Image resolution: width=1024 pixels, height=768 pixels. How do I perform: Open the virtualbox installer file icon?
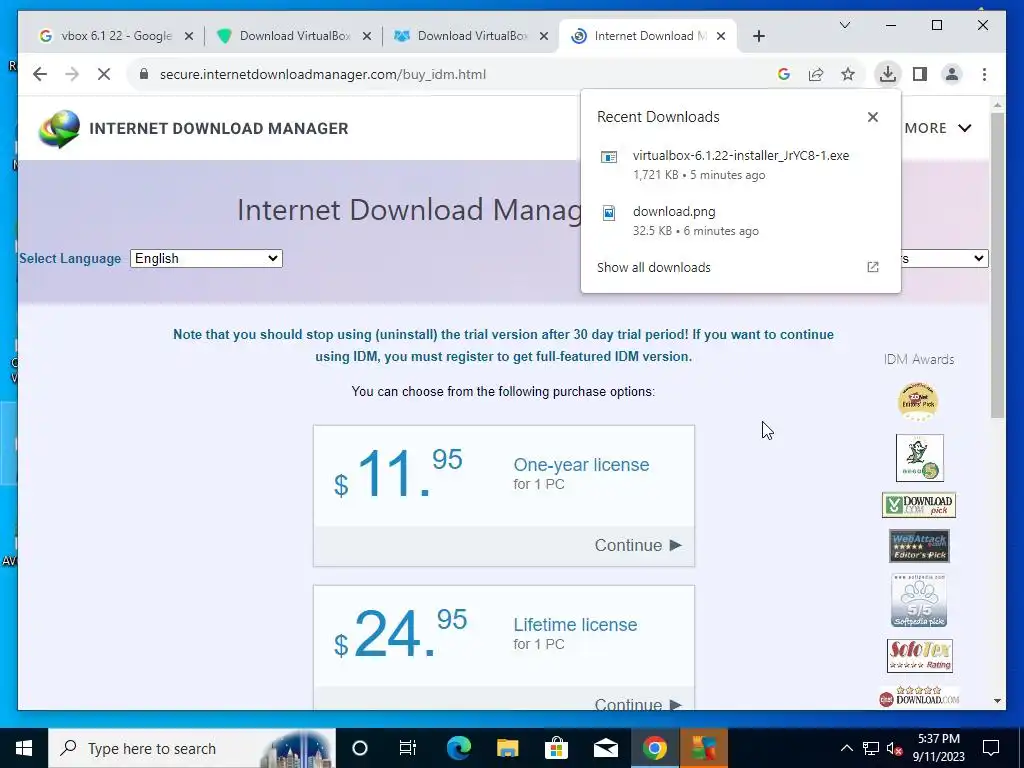609,157
